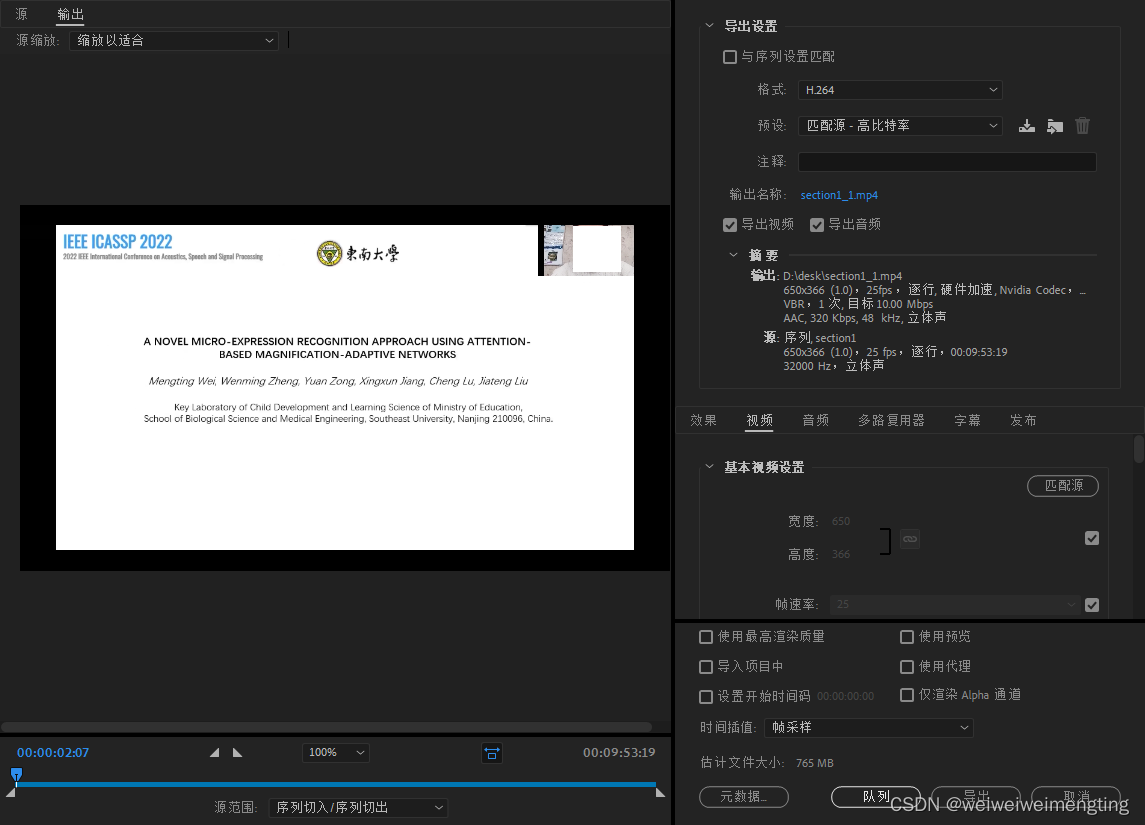Open the frame rate dropdown
1145x825 pixels.
[956, 605]
